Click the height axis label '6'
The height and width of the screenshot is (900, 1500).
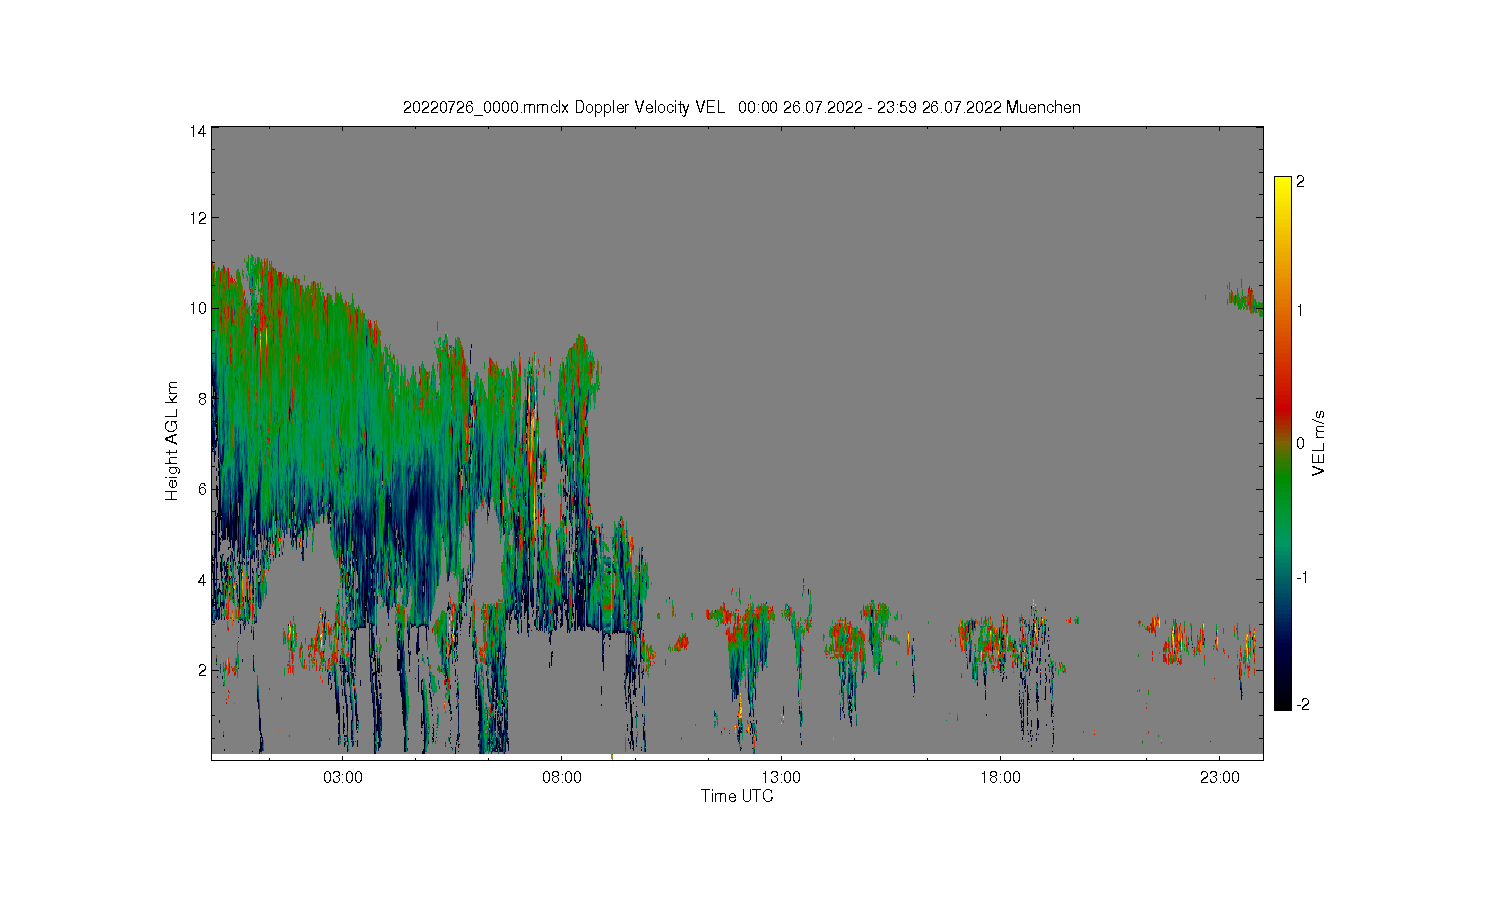(202, 489)
